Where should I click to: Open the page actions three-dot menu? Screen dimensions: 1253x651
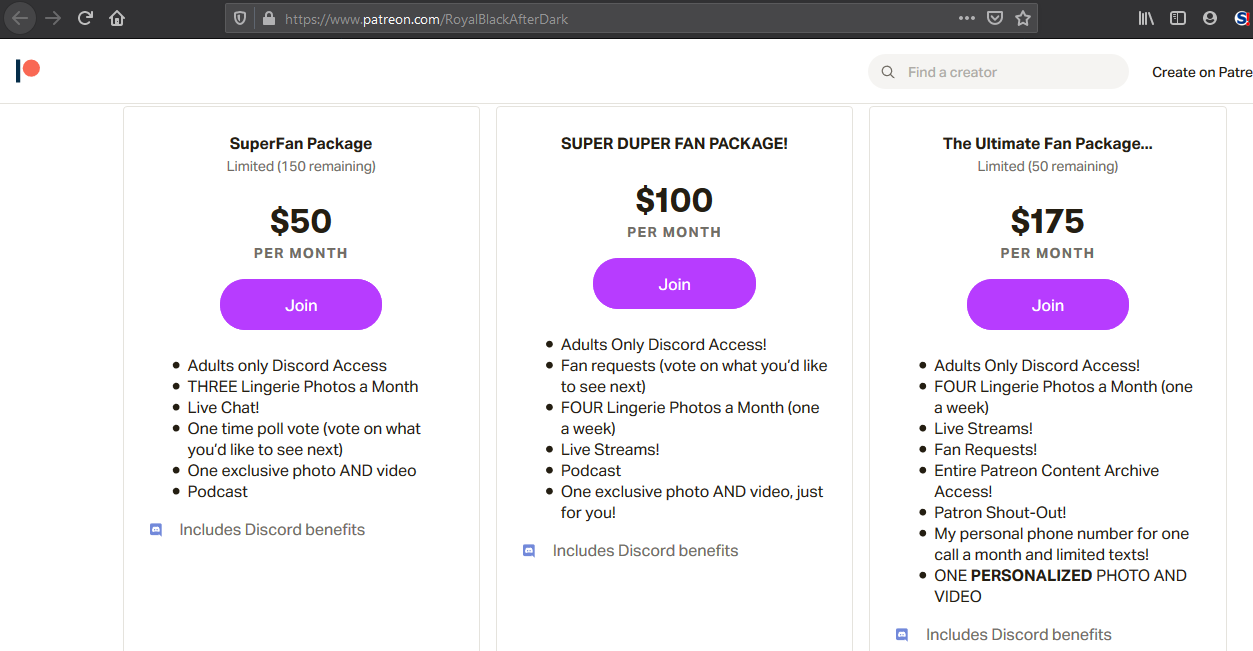click(x=966, y=18)
